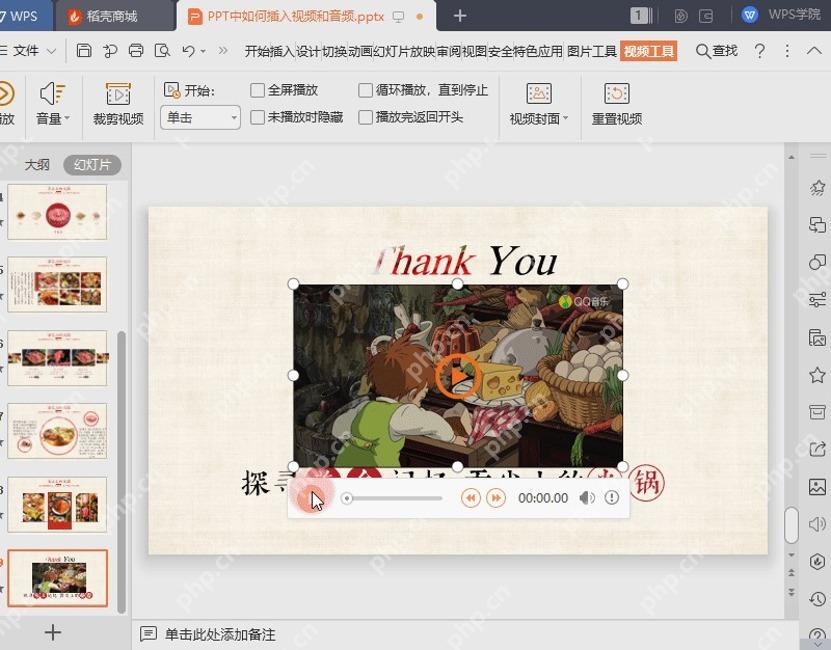Image resolution: width=831 pixels, height=650 pixels.
Task: Click the save icon in quick toolbar
Action: click(84, 50)
